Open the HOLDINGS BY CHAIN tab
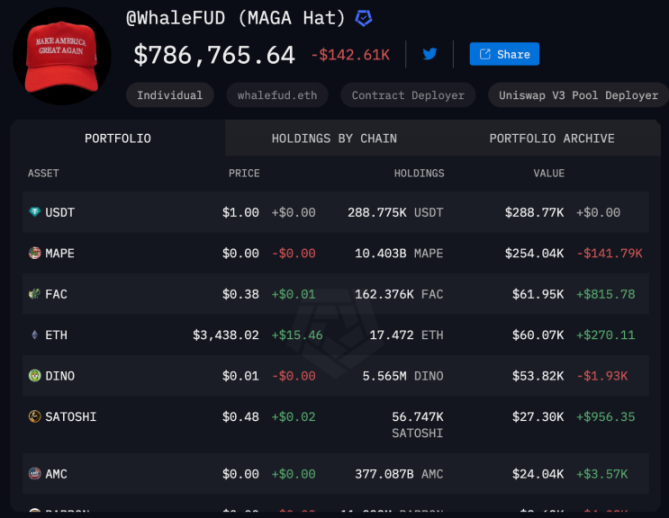The height and width of the screenshot is (518, 669). pyautogui.click(x=334, y=138)
